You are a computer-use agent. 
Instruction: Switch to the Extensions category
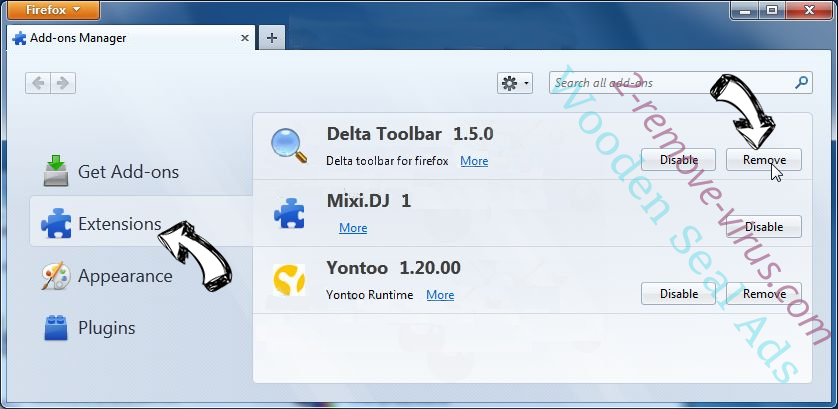(x=119, y=224)
